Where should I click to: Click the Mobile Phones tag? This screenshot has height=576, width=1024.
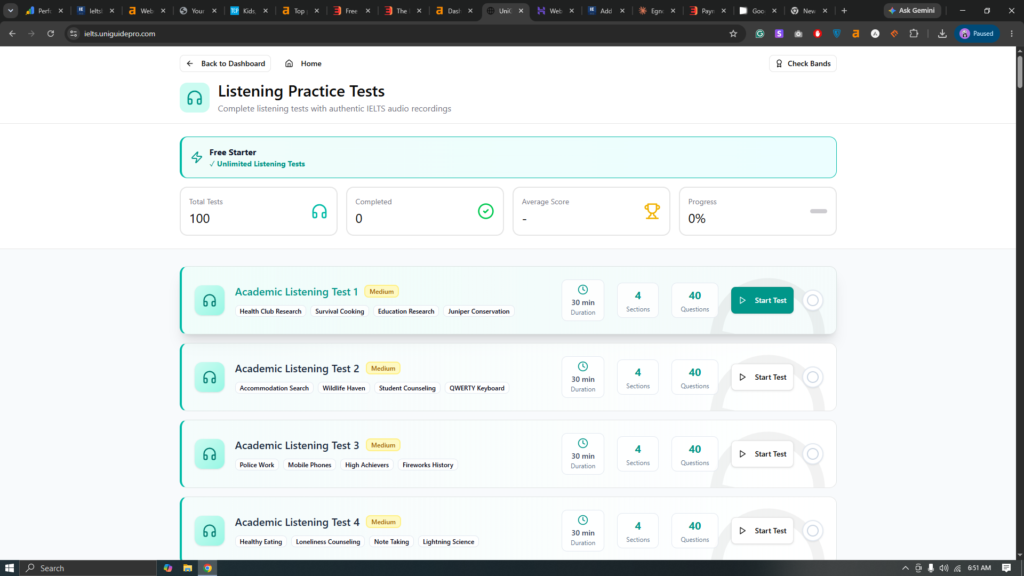(x=310, y=465)
